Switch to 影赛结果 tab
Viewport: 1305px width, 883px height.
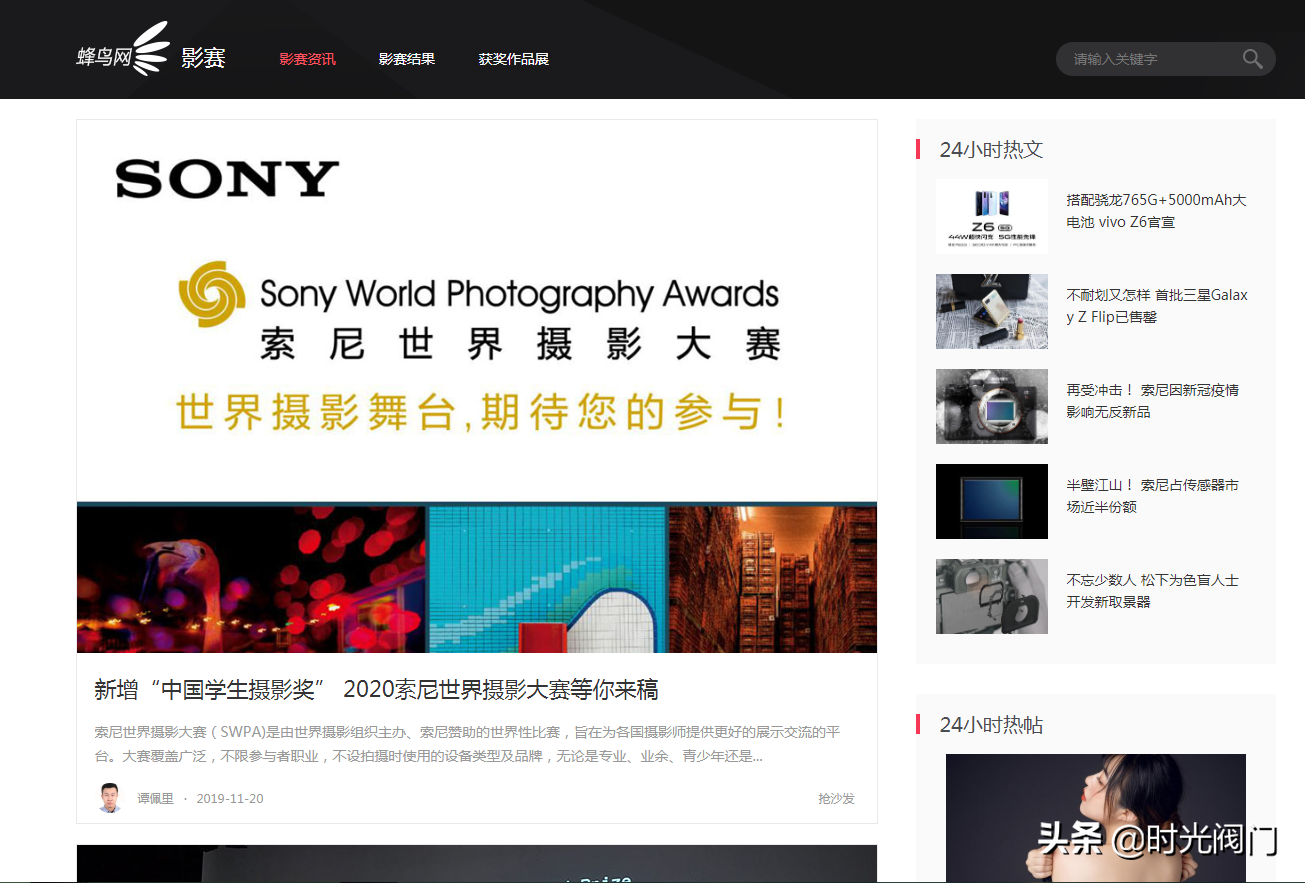click(407, 59)
